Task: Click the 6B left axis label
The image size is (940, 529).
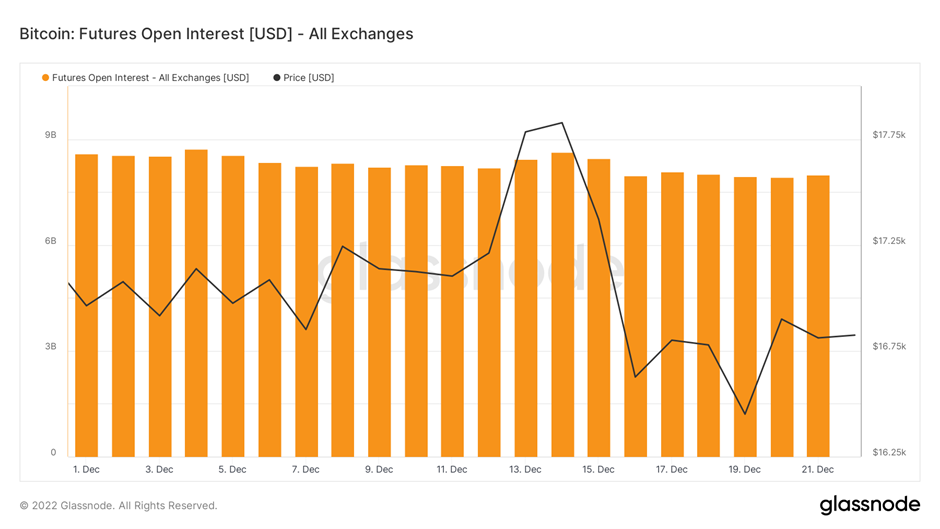Action: [x=50, y=241]
